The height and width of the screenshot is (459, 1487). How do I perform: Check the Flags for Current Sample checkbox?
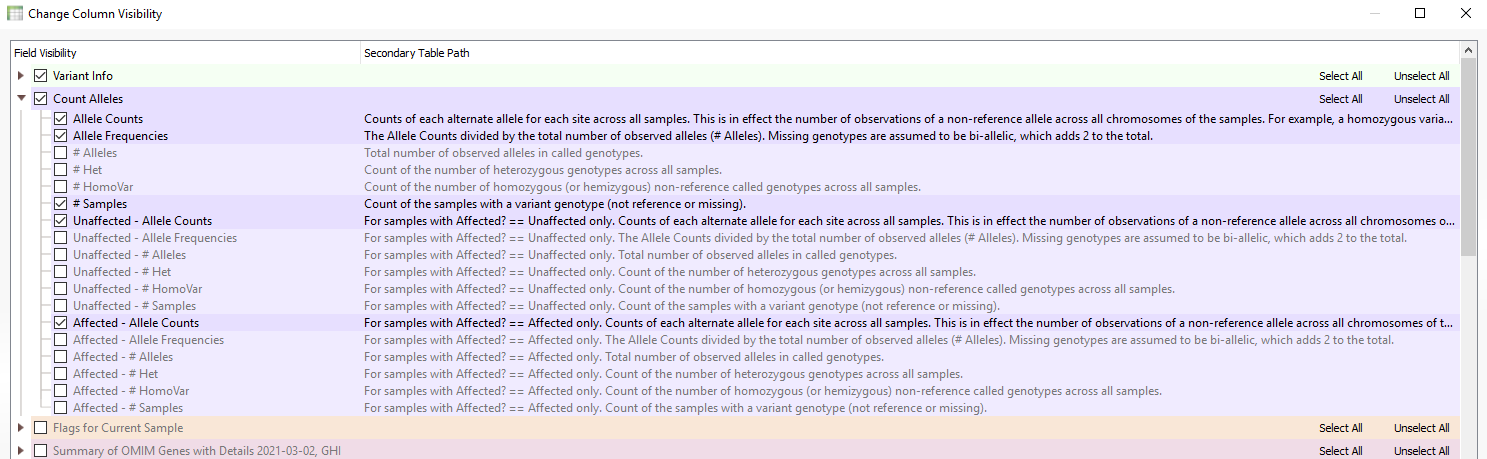[41, 428]
